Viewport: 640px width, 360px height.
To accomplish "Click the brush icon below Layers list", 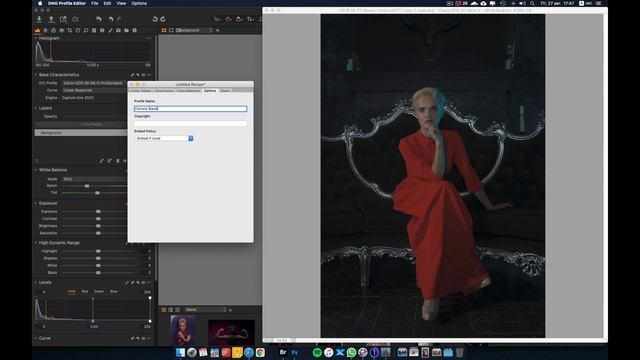I will 102,161.
